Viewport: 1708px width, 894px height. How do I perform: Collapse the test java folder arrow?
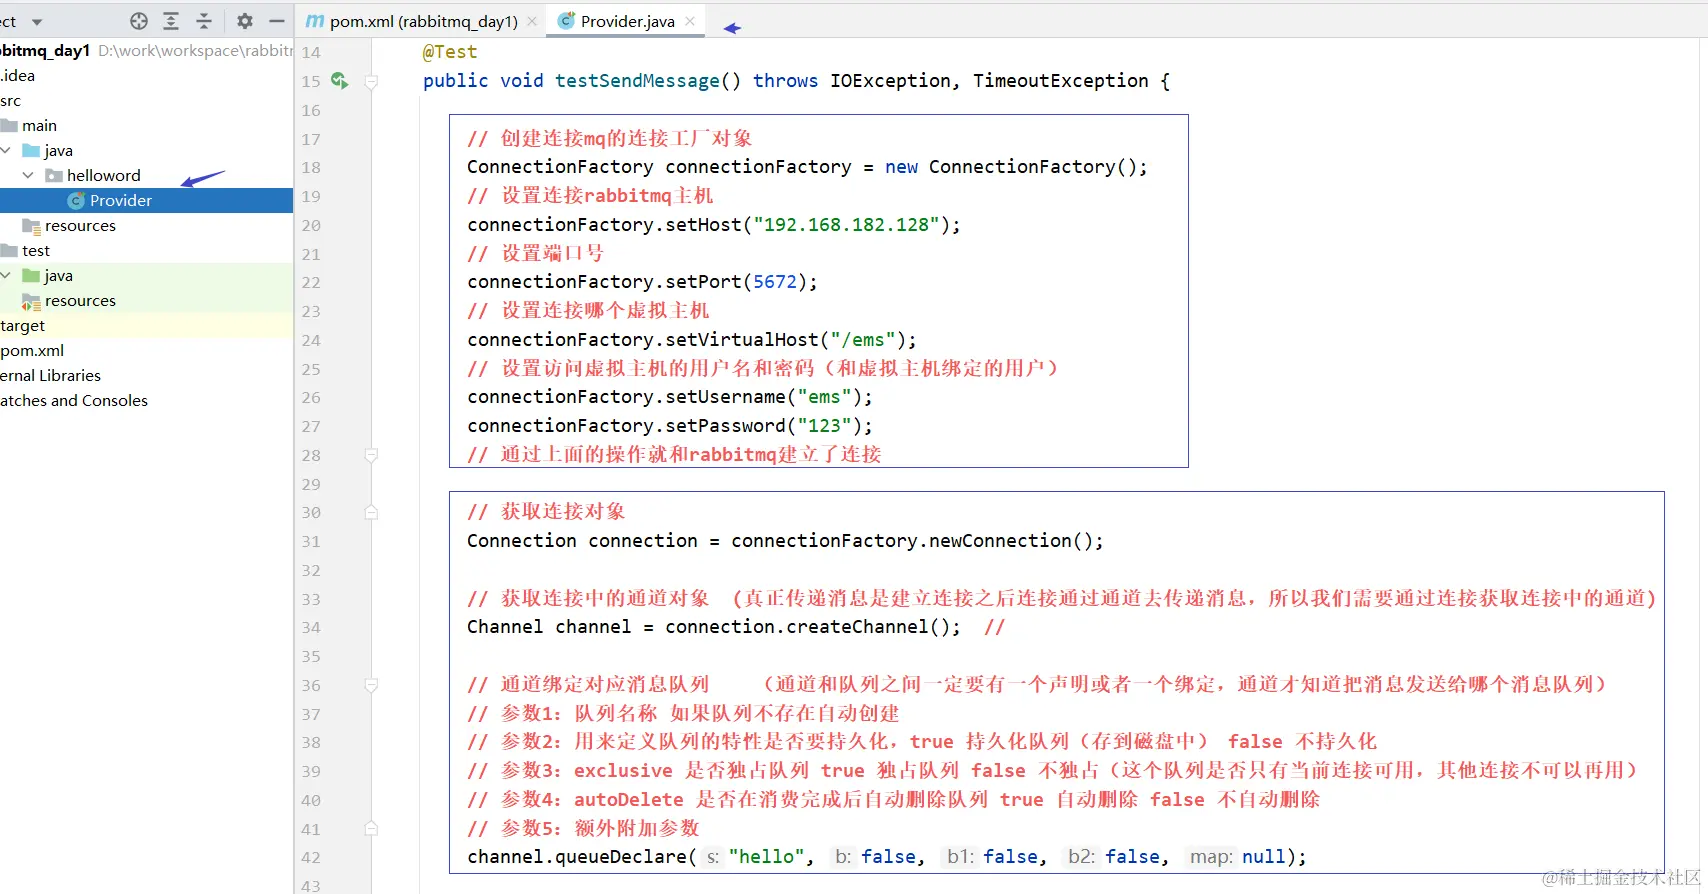tap(6, 275)
